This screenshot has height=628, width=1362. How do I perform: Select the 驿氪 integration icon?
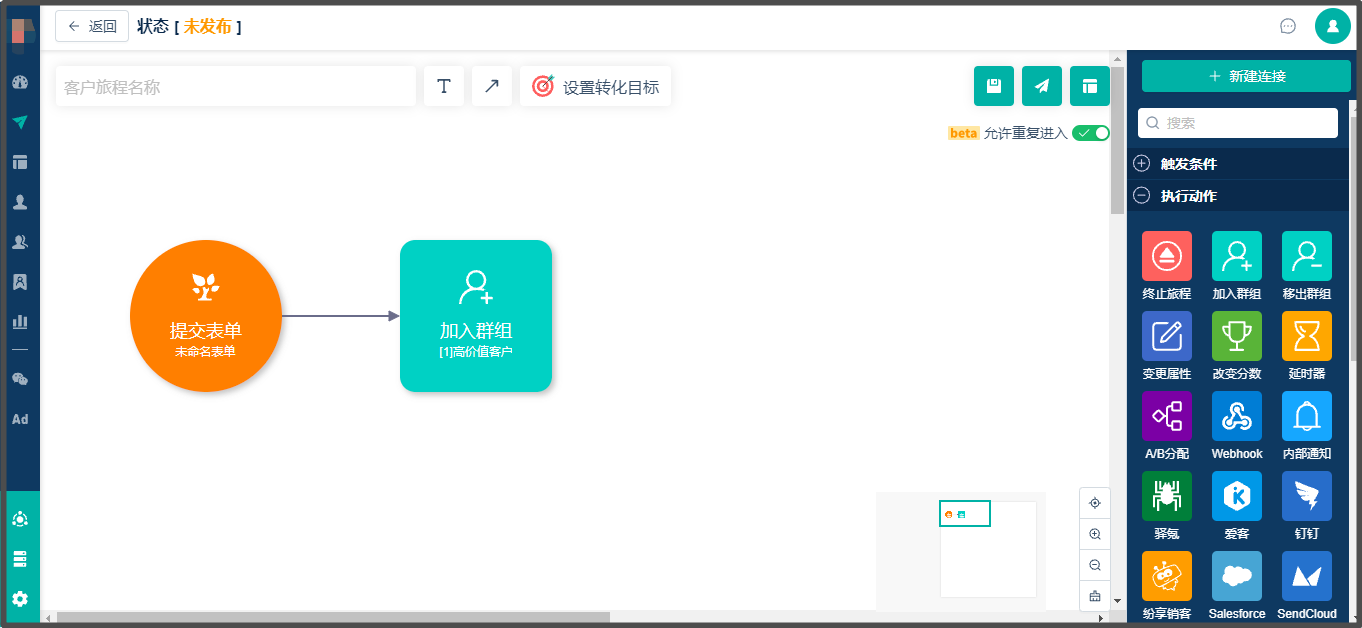coord(1167,496)
